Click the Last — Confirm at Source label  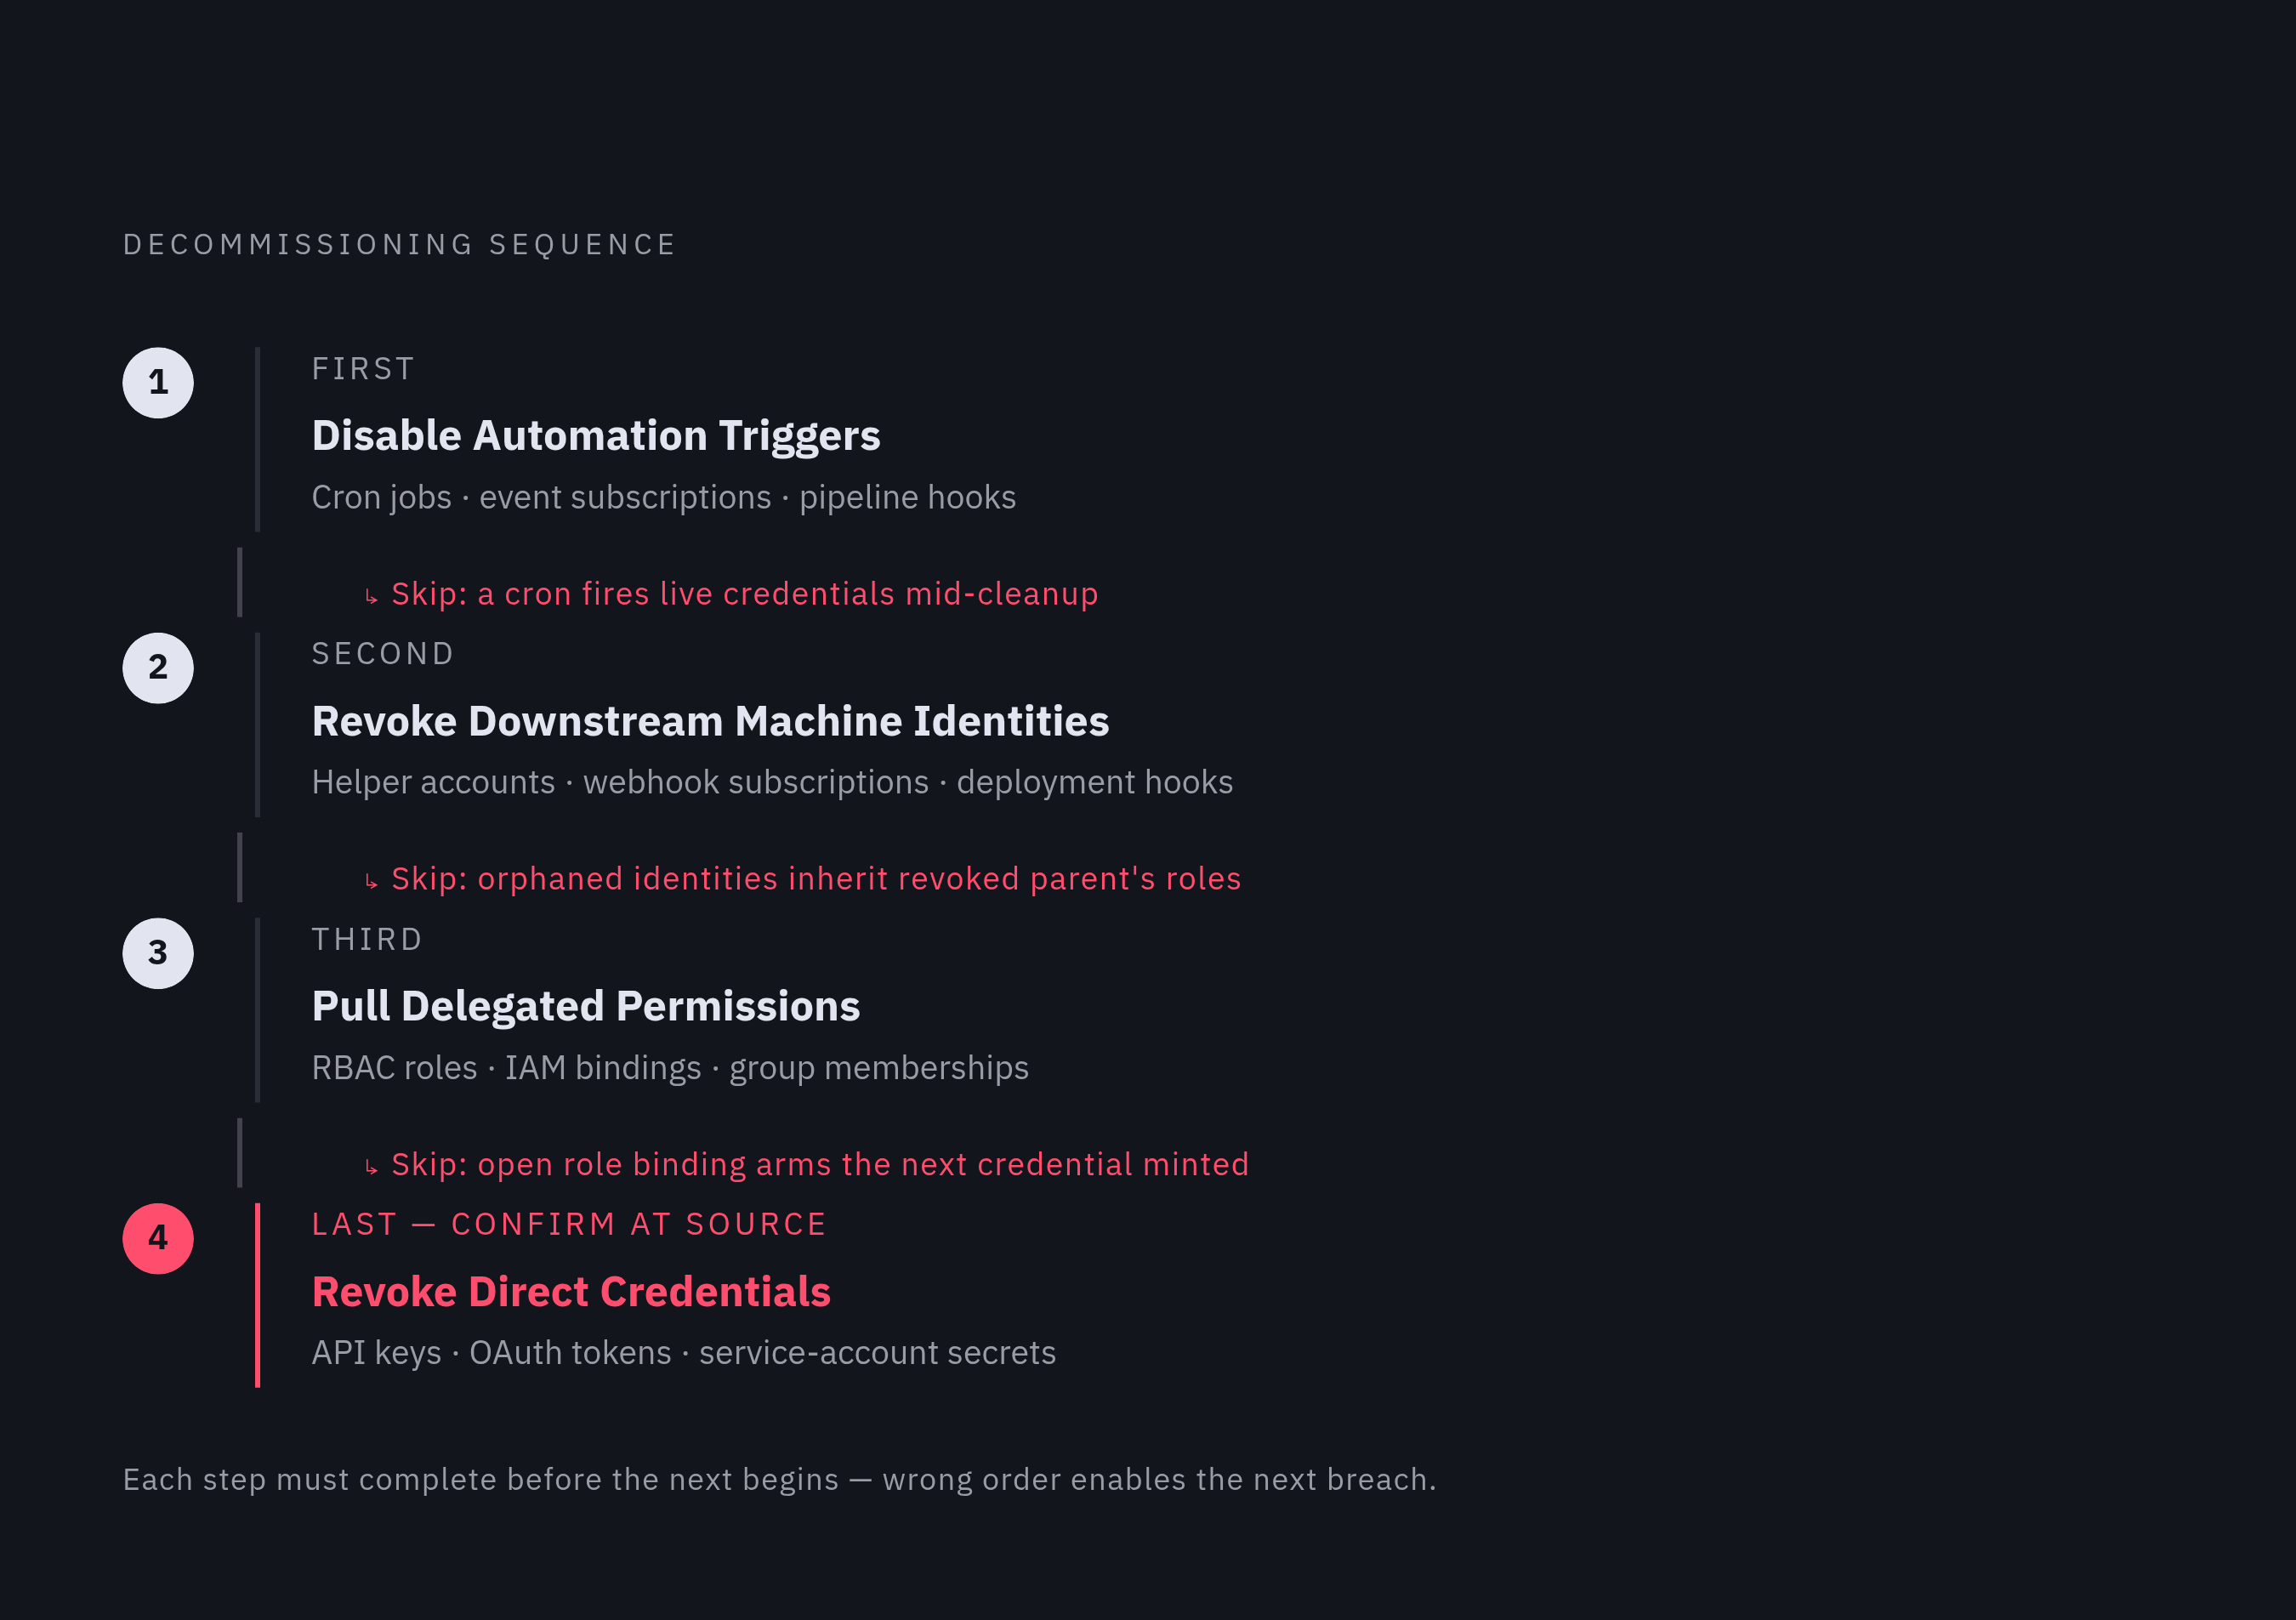coord(569,1225)
